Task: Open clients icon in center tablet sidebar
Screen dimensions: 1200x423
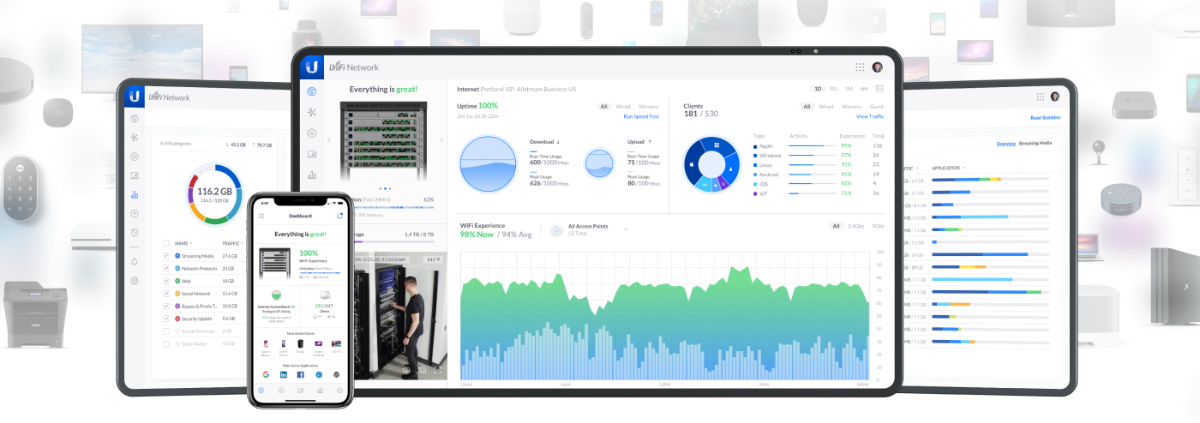Action: point(312,154)
